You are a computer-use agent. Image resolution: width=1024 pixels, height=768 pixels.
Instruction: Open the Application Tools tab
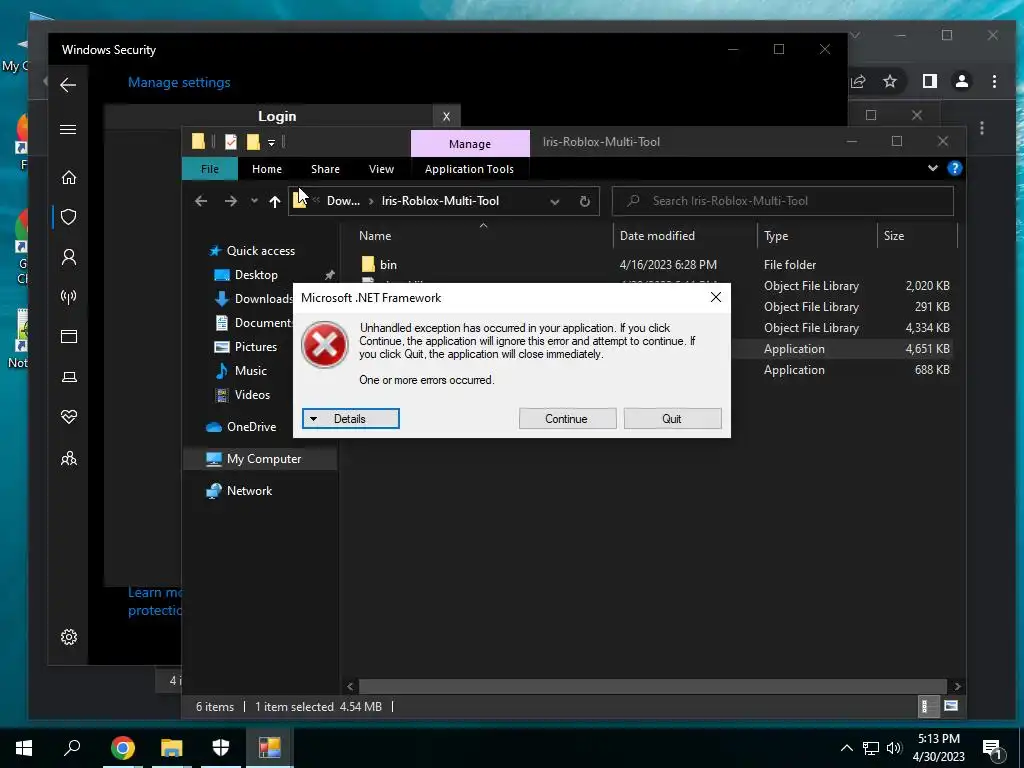pos(469,168)
